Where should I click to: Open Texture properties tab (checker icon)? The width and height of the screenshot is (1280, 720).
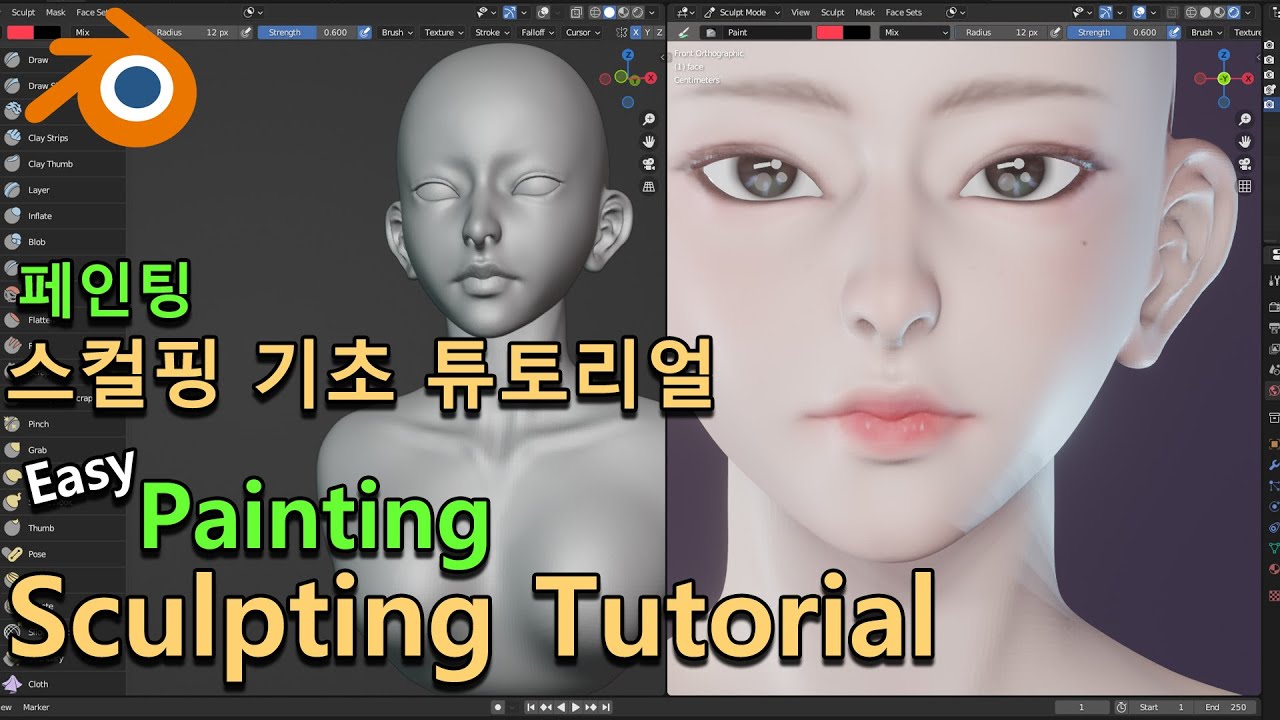pos(1273,596)
